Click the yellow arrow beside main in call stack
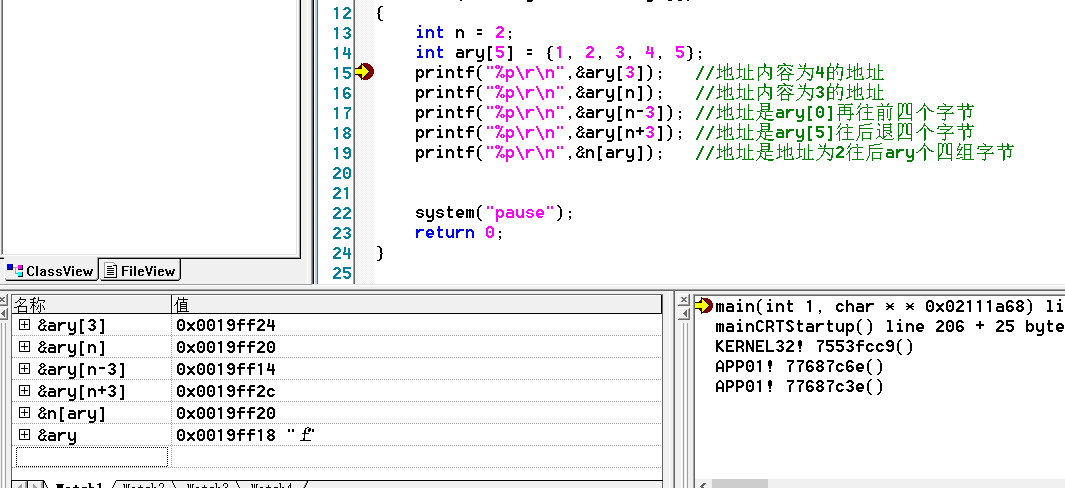Screen dimensions: 1065x488 coord(704,306)
